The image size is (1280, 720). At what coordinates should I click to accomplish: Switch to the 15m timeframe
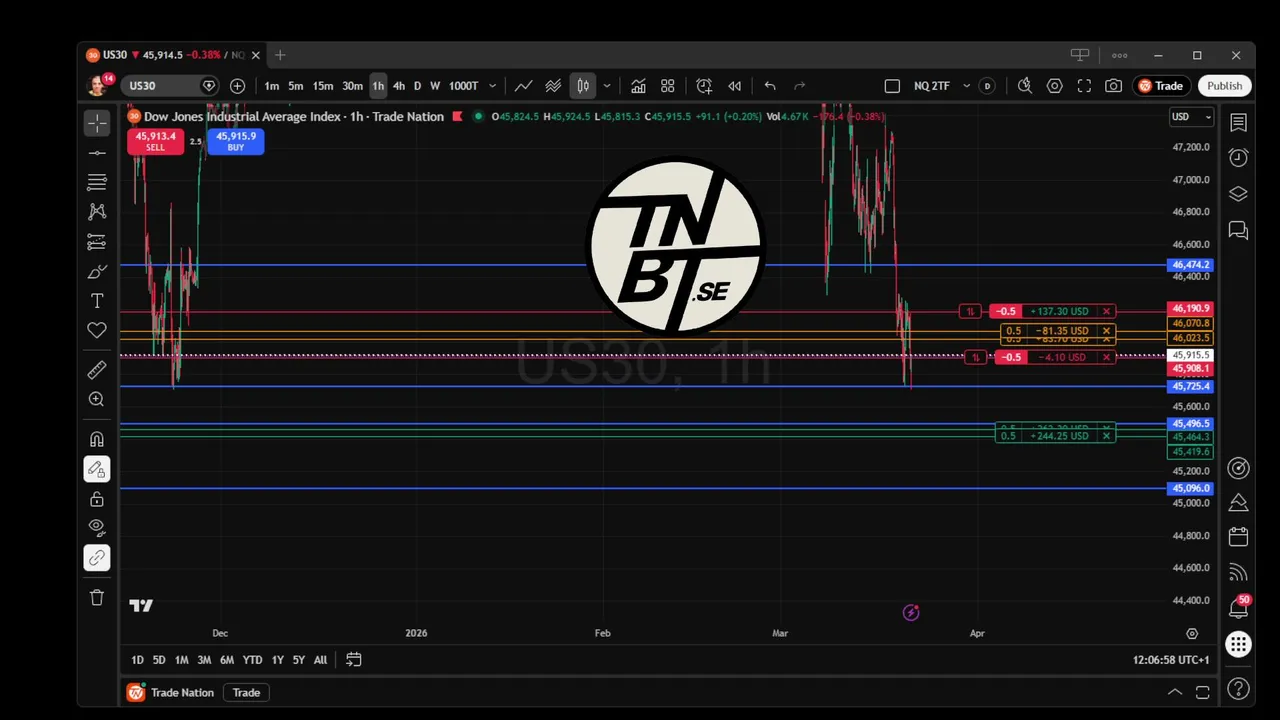[323, 86]
